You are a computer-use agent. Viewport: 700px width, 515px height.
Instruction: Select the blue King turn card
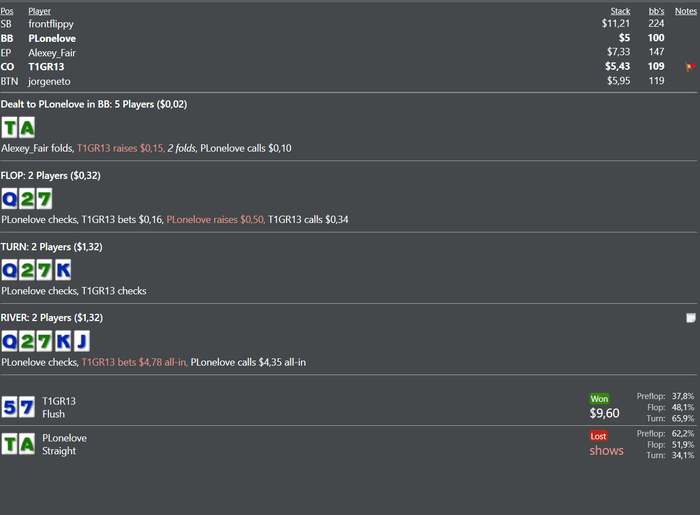pyautogui.click(x=63, y=270)
